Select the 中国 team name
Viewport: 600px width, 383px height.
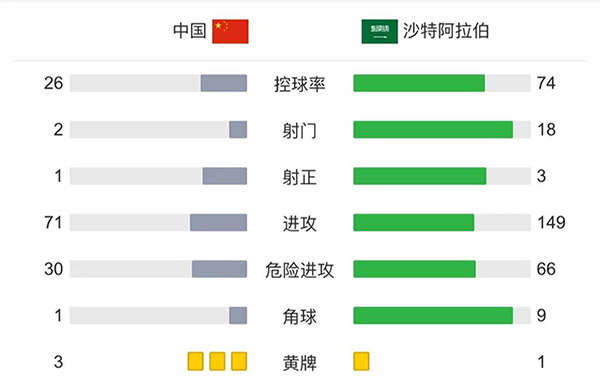(189, 31)
